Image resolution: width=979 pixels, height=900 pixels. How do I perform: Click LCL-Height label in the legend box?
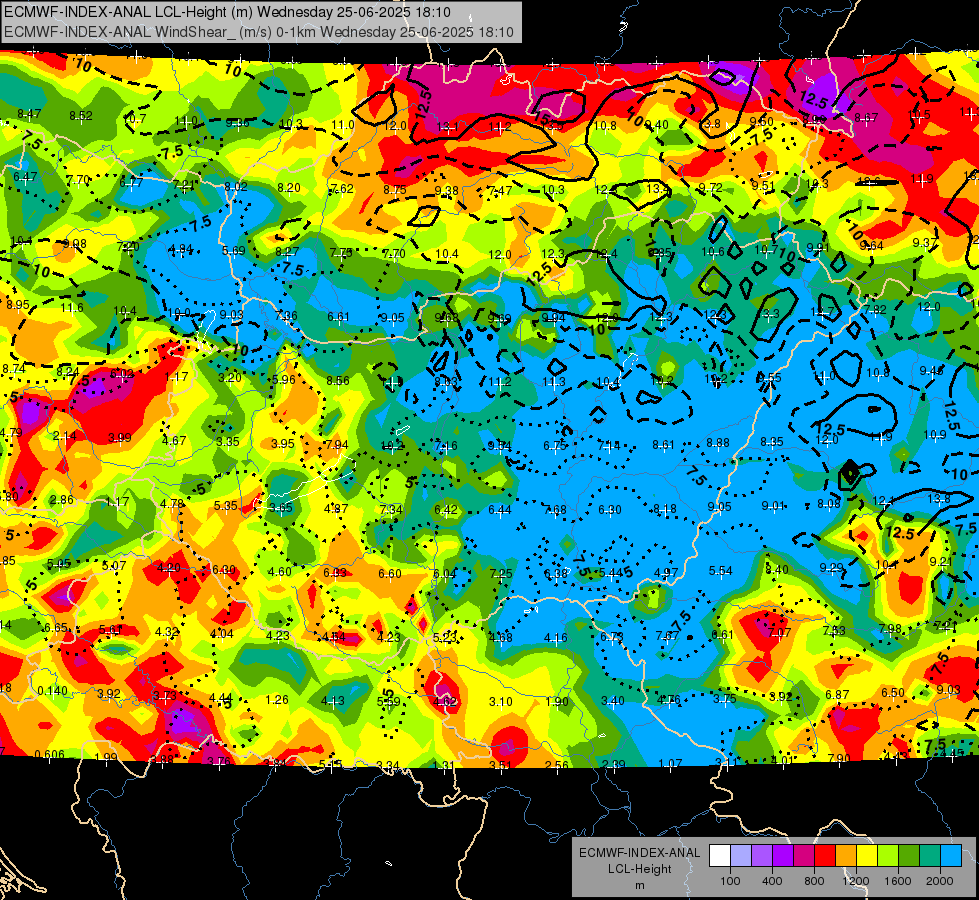click(639, 869)
